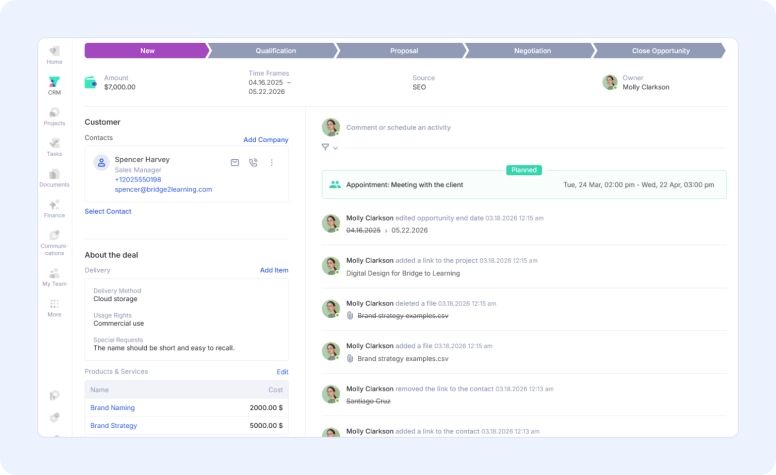Move deal to Qualification stage

tap(275, 50)
